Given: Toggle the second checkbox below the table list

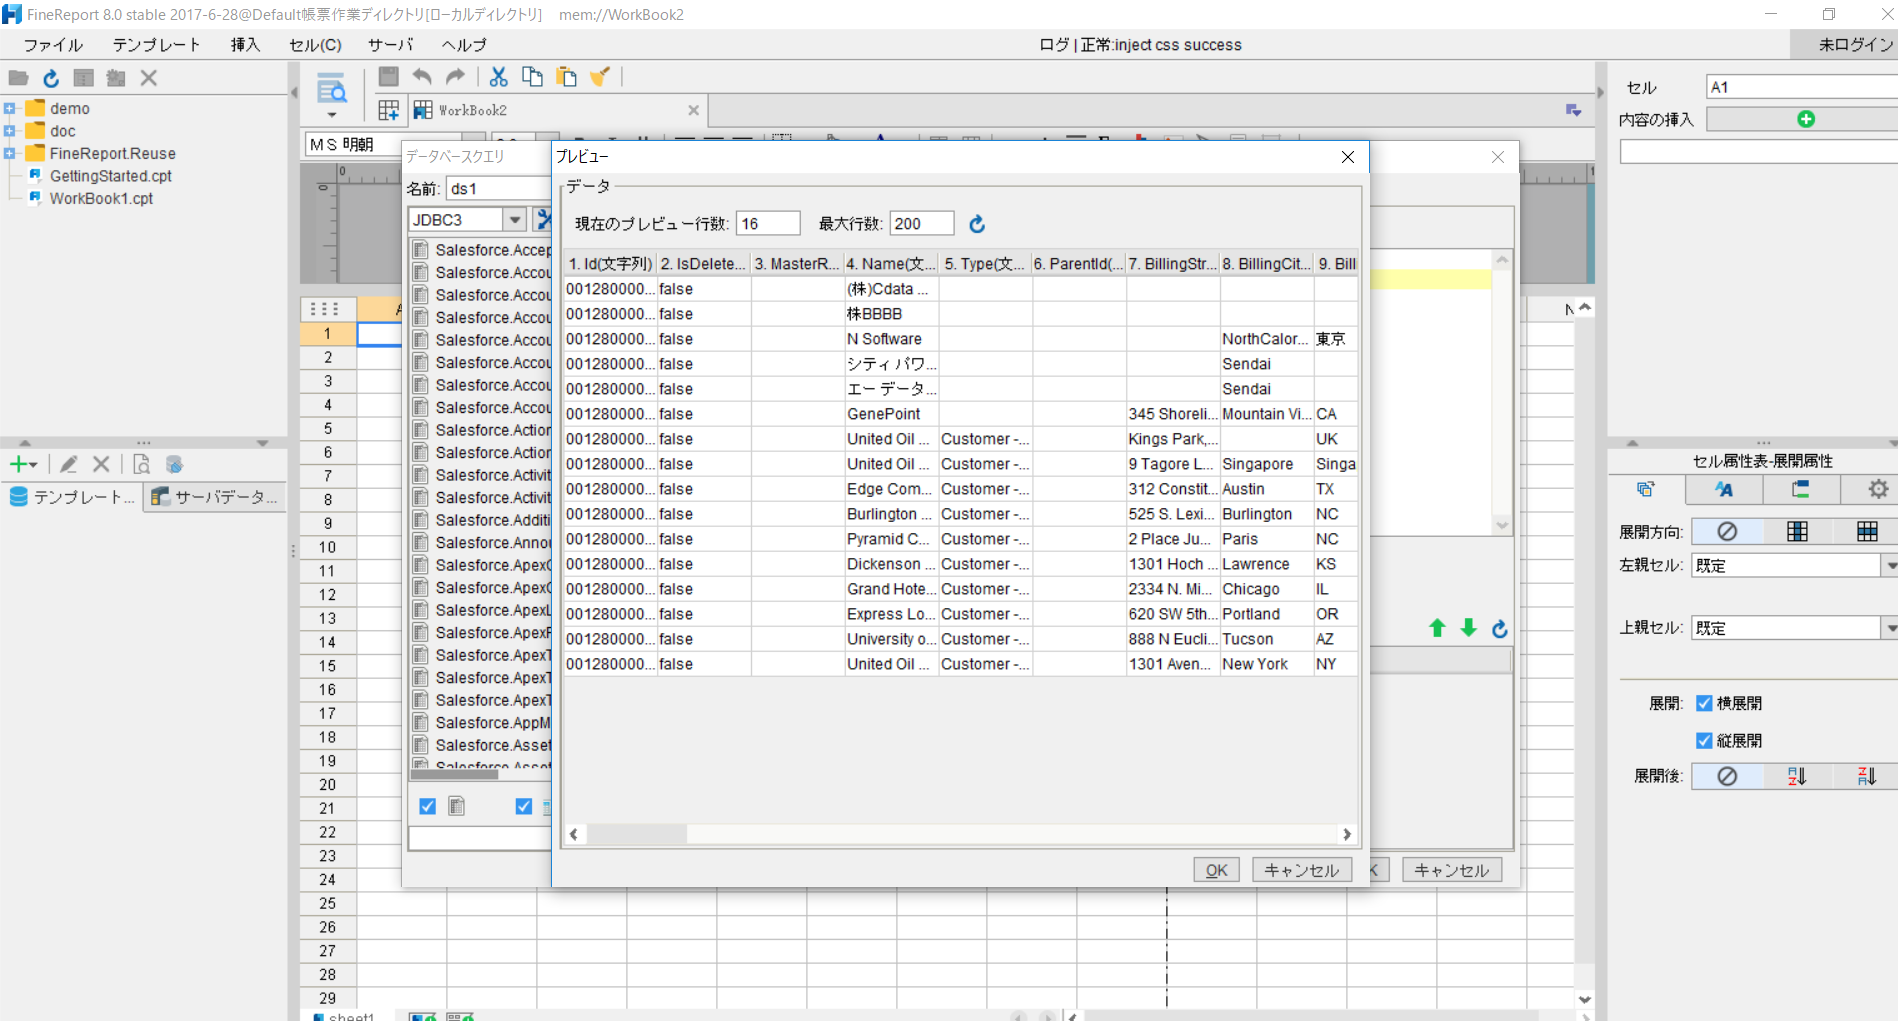Looking at the screenshot, I should pyautogui.click(x=524, y=806).
